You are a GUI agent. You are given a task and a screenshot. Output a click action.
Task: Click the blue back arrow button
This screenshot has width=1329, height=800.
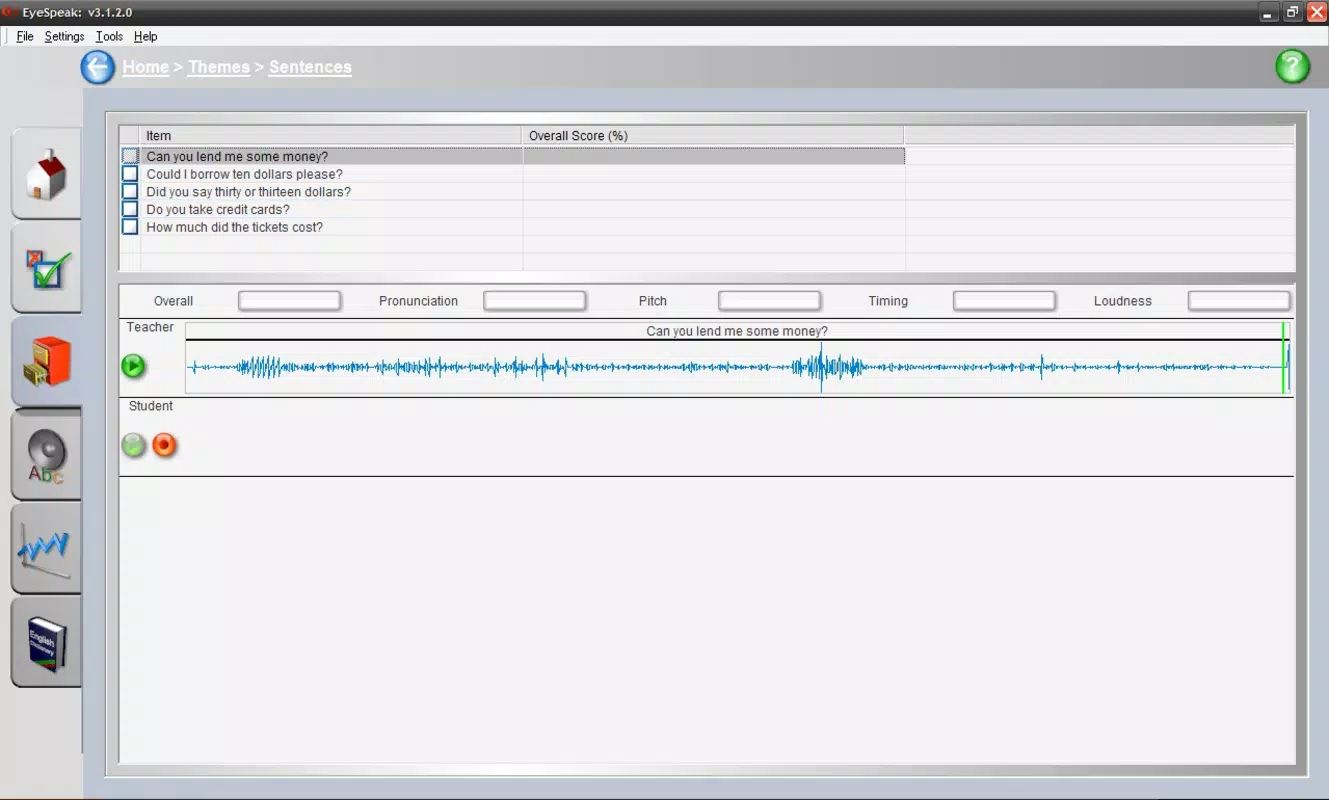click(97, 68)
